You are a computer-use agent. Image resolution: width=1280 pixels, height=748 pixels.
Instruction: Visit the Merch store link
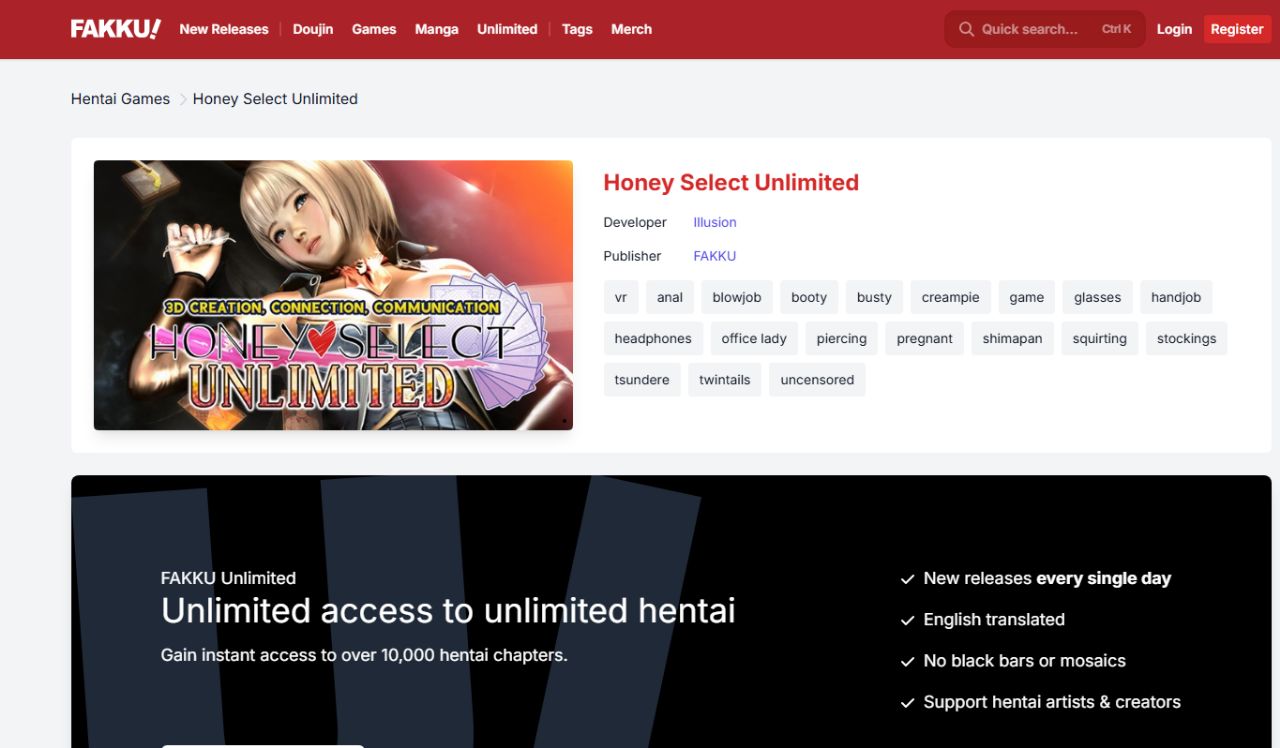[x=631, y=29]
